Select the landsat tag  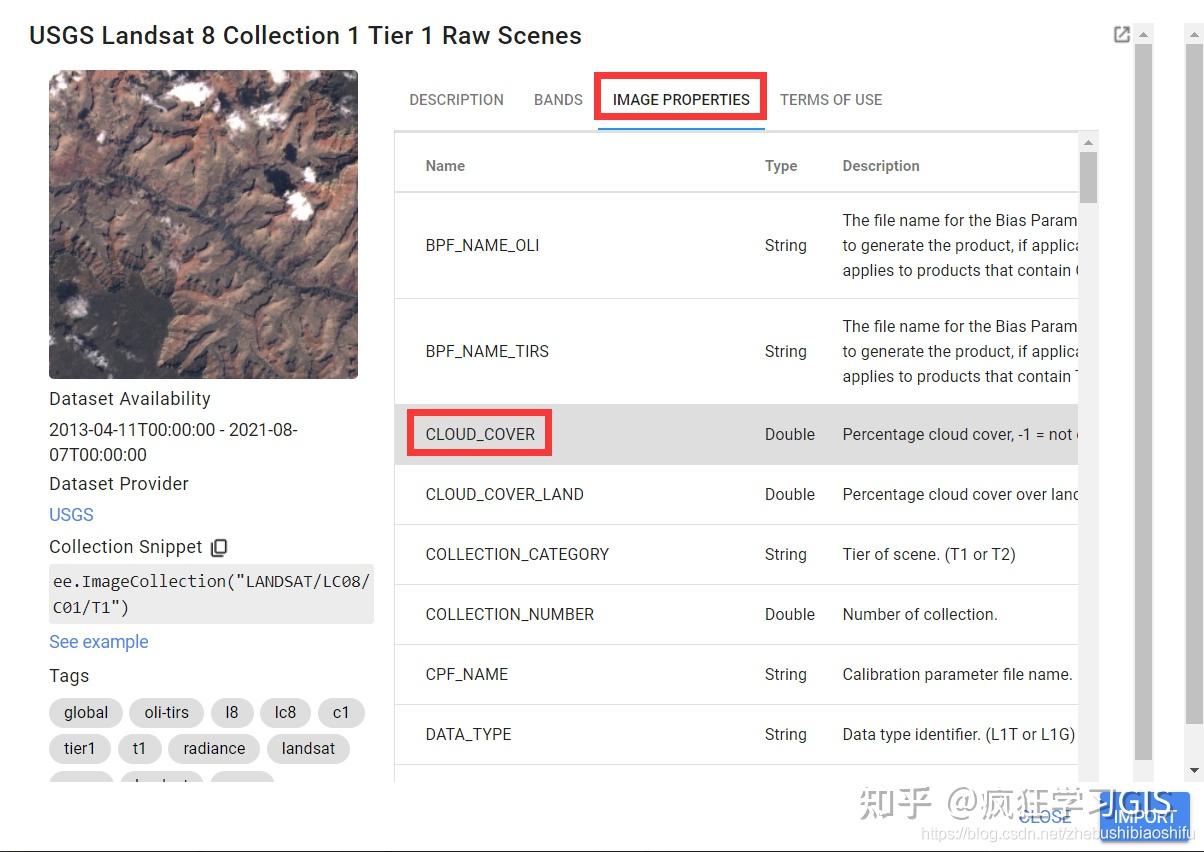coord(308,748)
